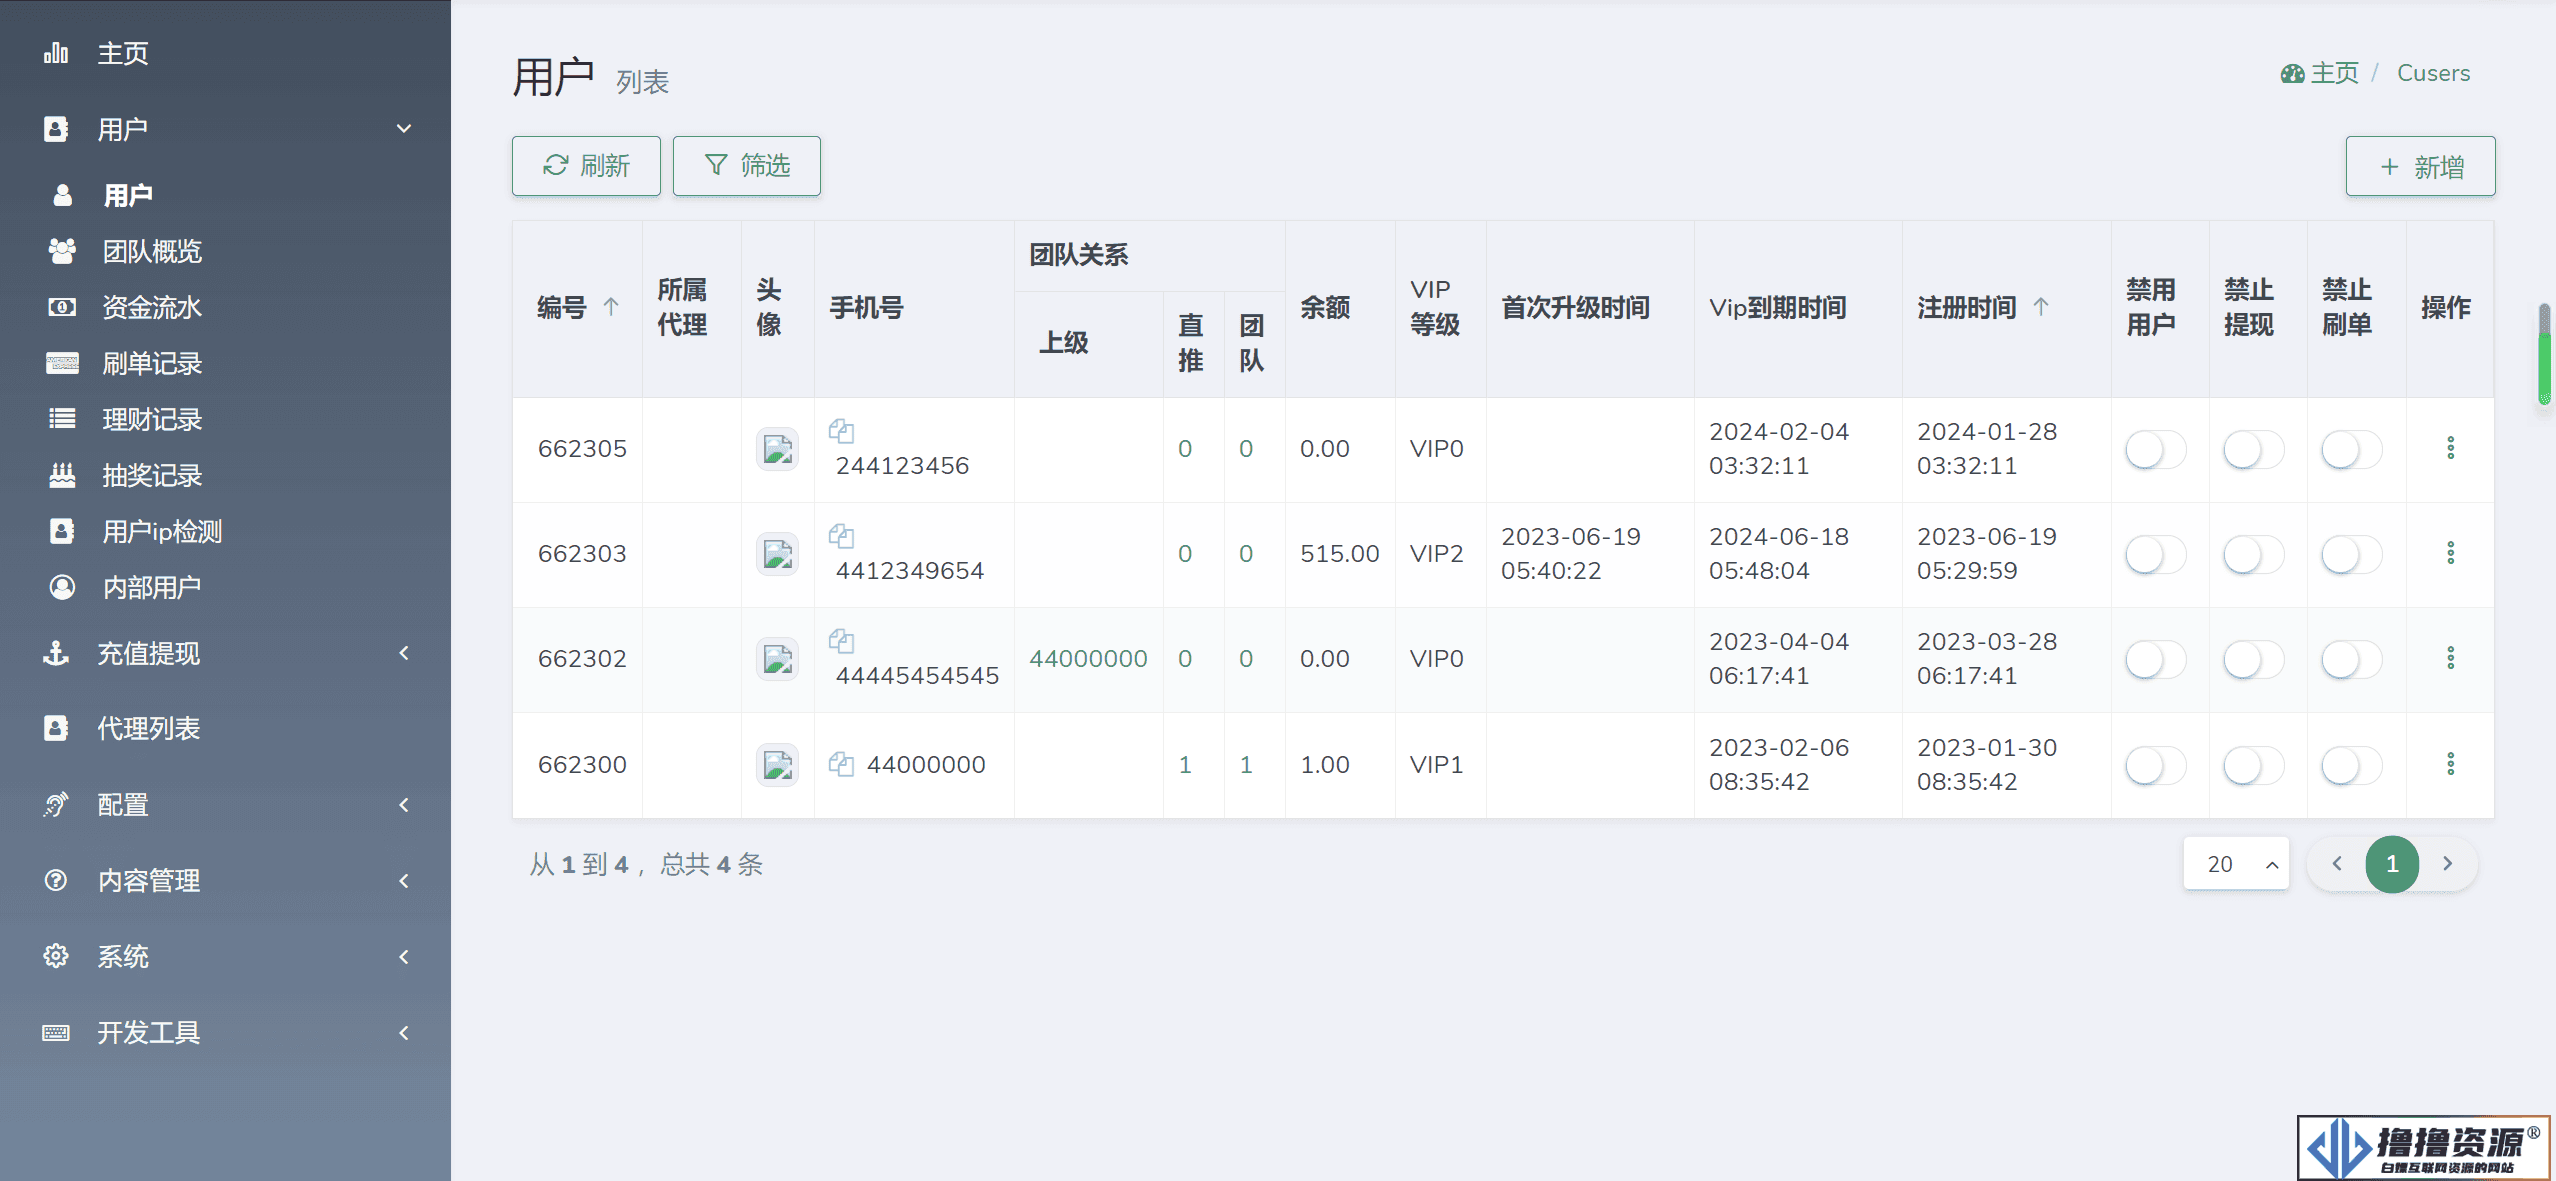
Task: Go to previous page arrow
Action: [x=2337, y=864]
